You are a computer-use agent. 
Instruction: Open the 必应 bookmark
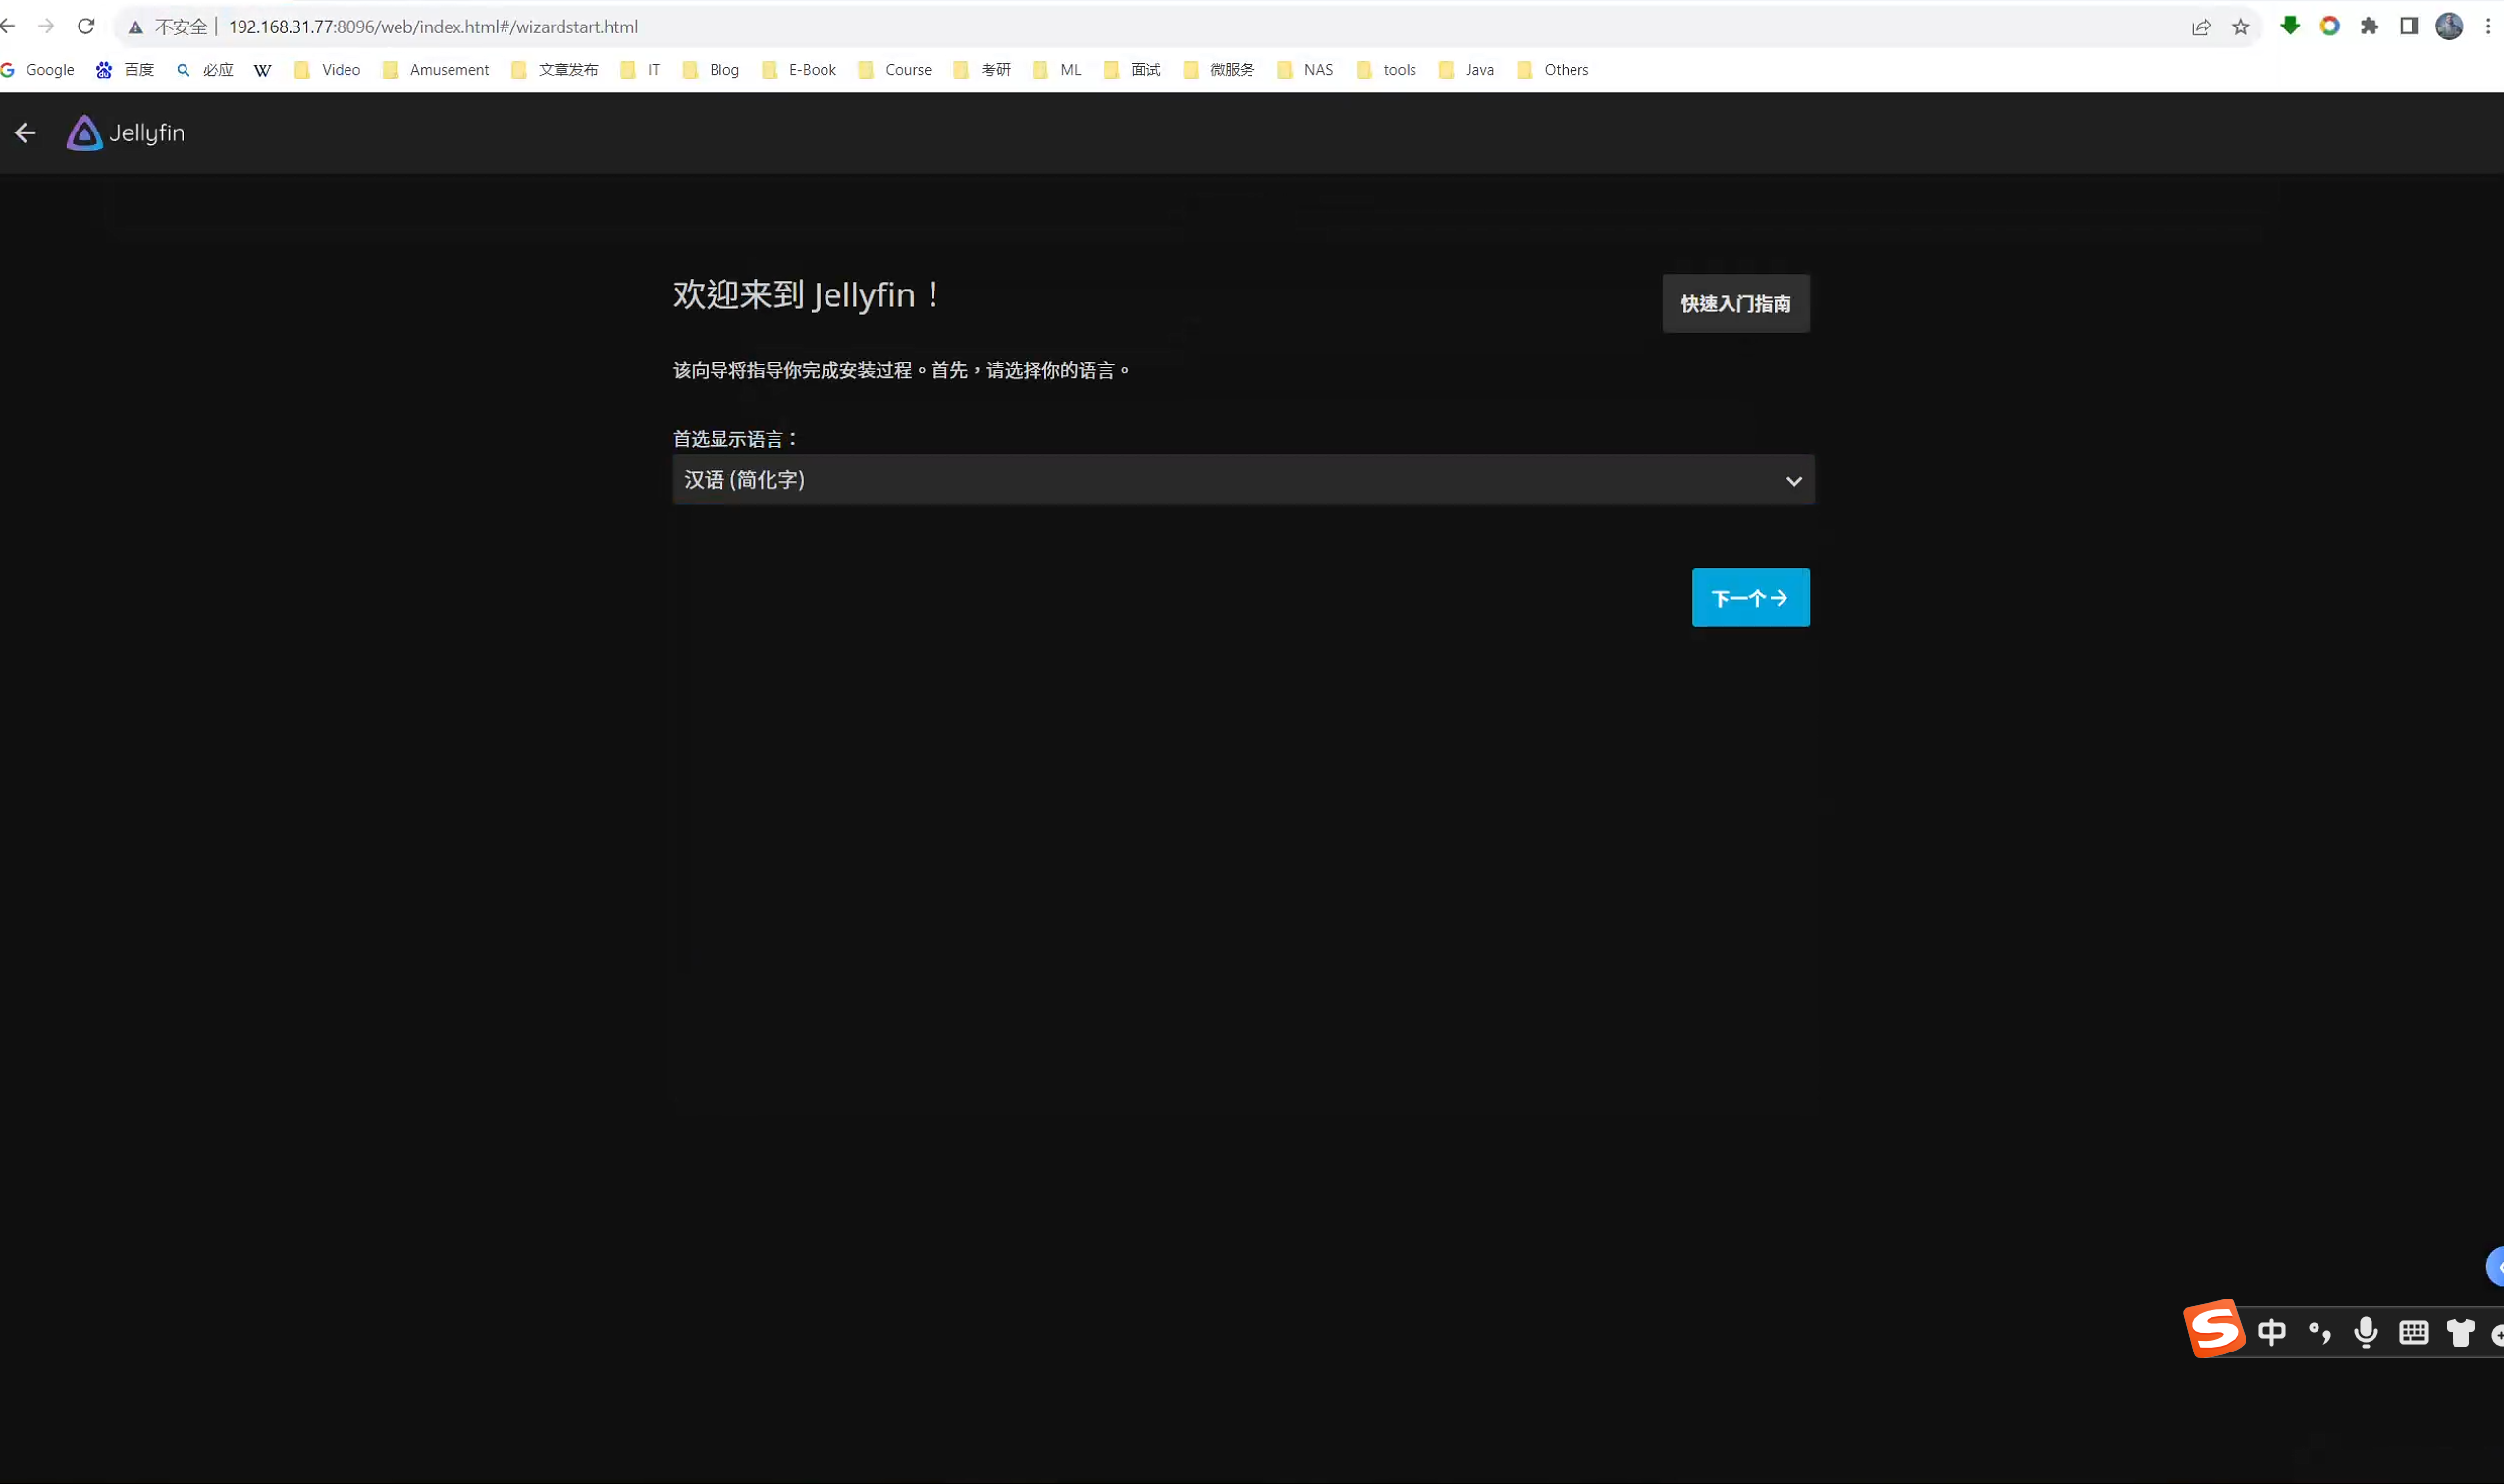pyautogui.click(x=205, y=70)
